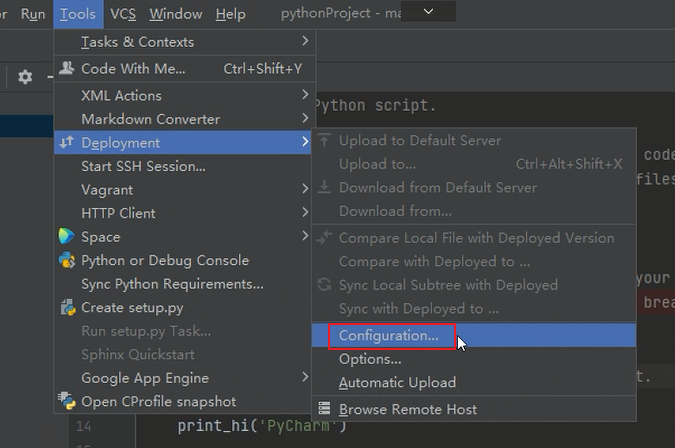Viewport: 675px width, 448px height.
Task: Expand the Deployment submenu arrow
Action: click(x=305, y=142)
